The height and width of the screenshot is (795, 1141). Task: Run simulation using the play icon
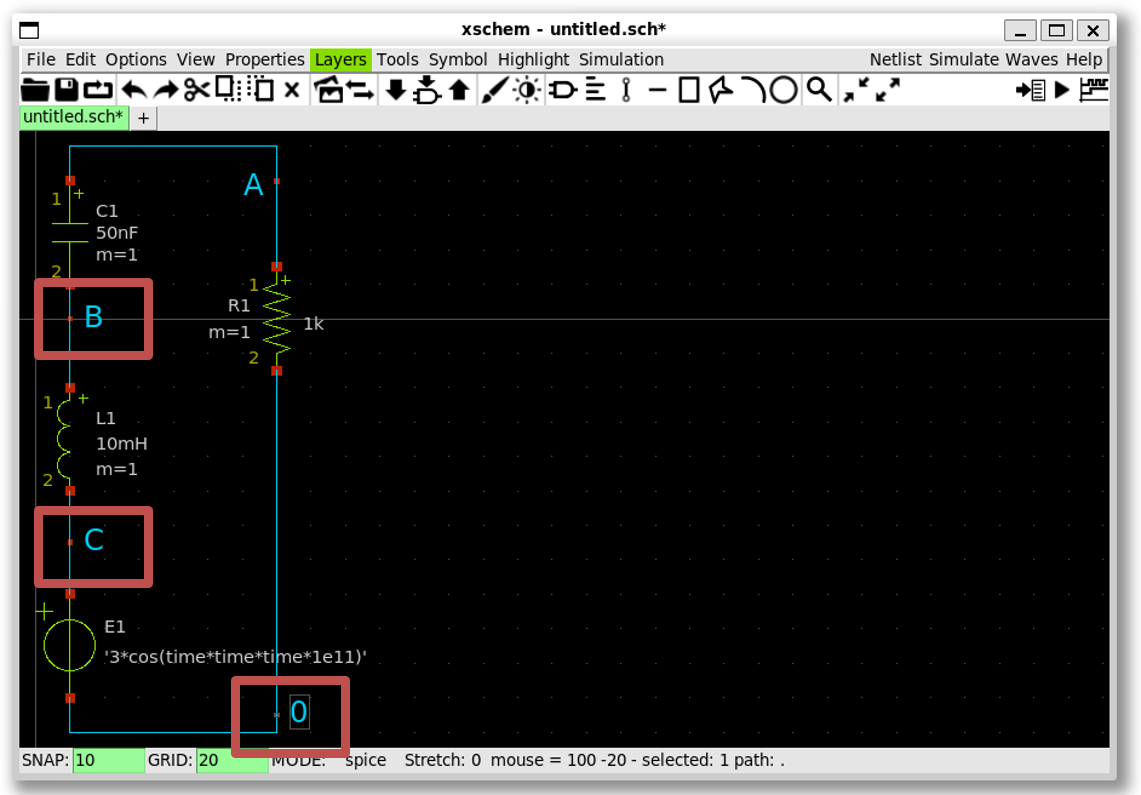point(1062,90)
